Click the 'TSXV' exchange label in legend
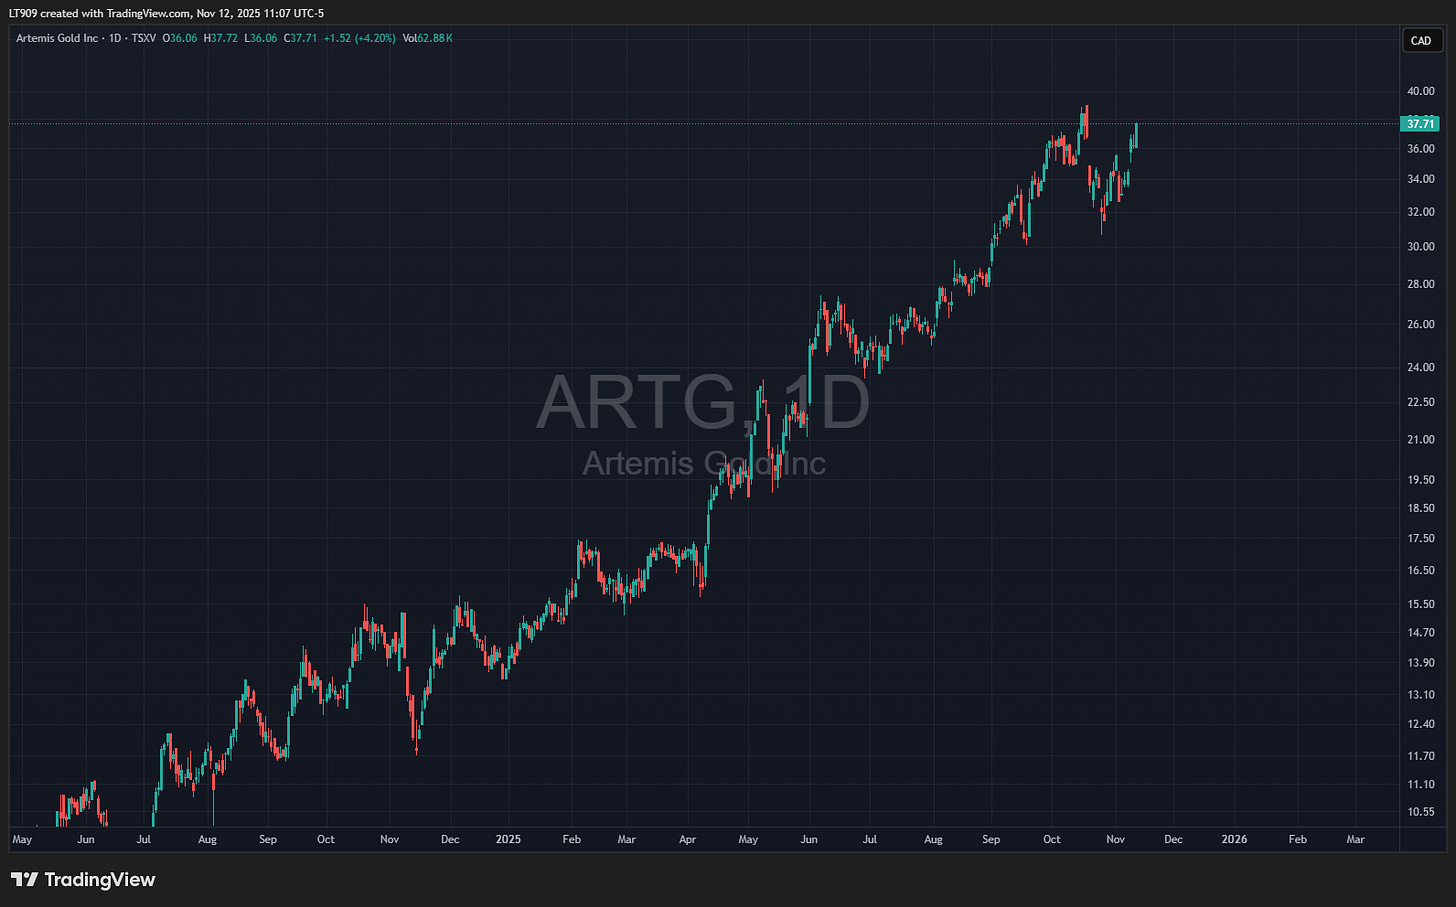The width and height of the screenshot is (1456, 907). tap(144, 38)
